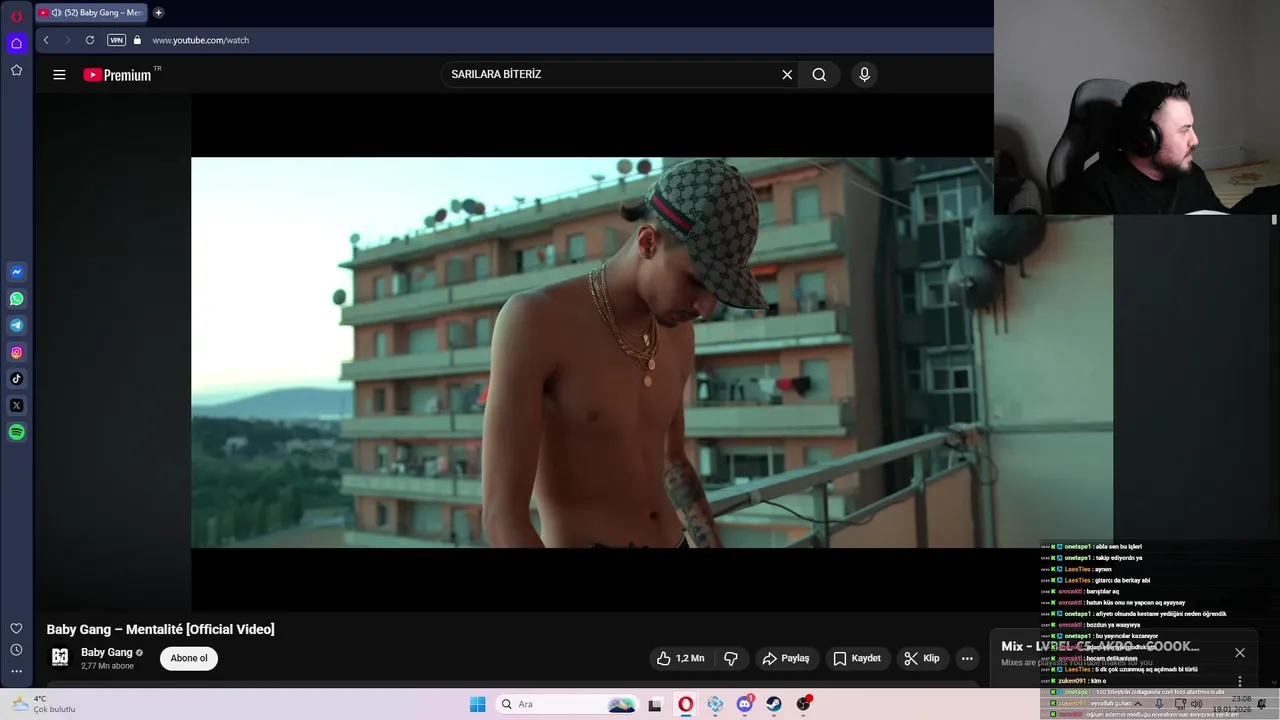Open Steam from the taskbar
Image resolution: width=1280 pixels, height=720 pixels.
pos(774,704)
